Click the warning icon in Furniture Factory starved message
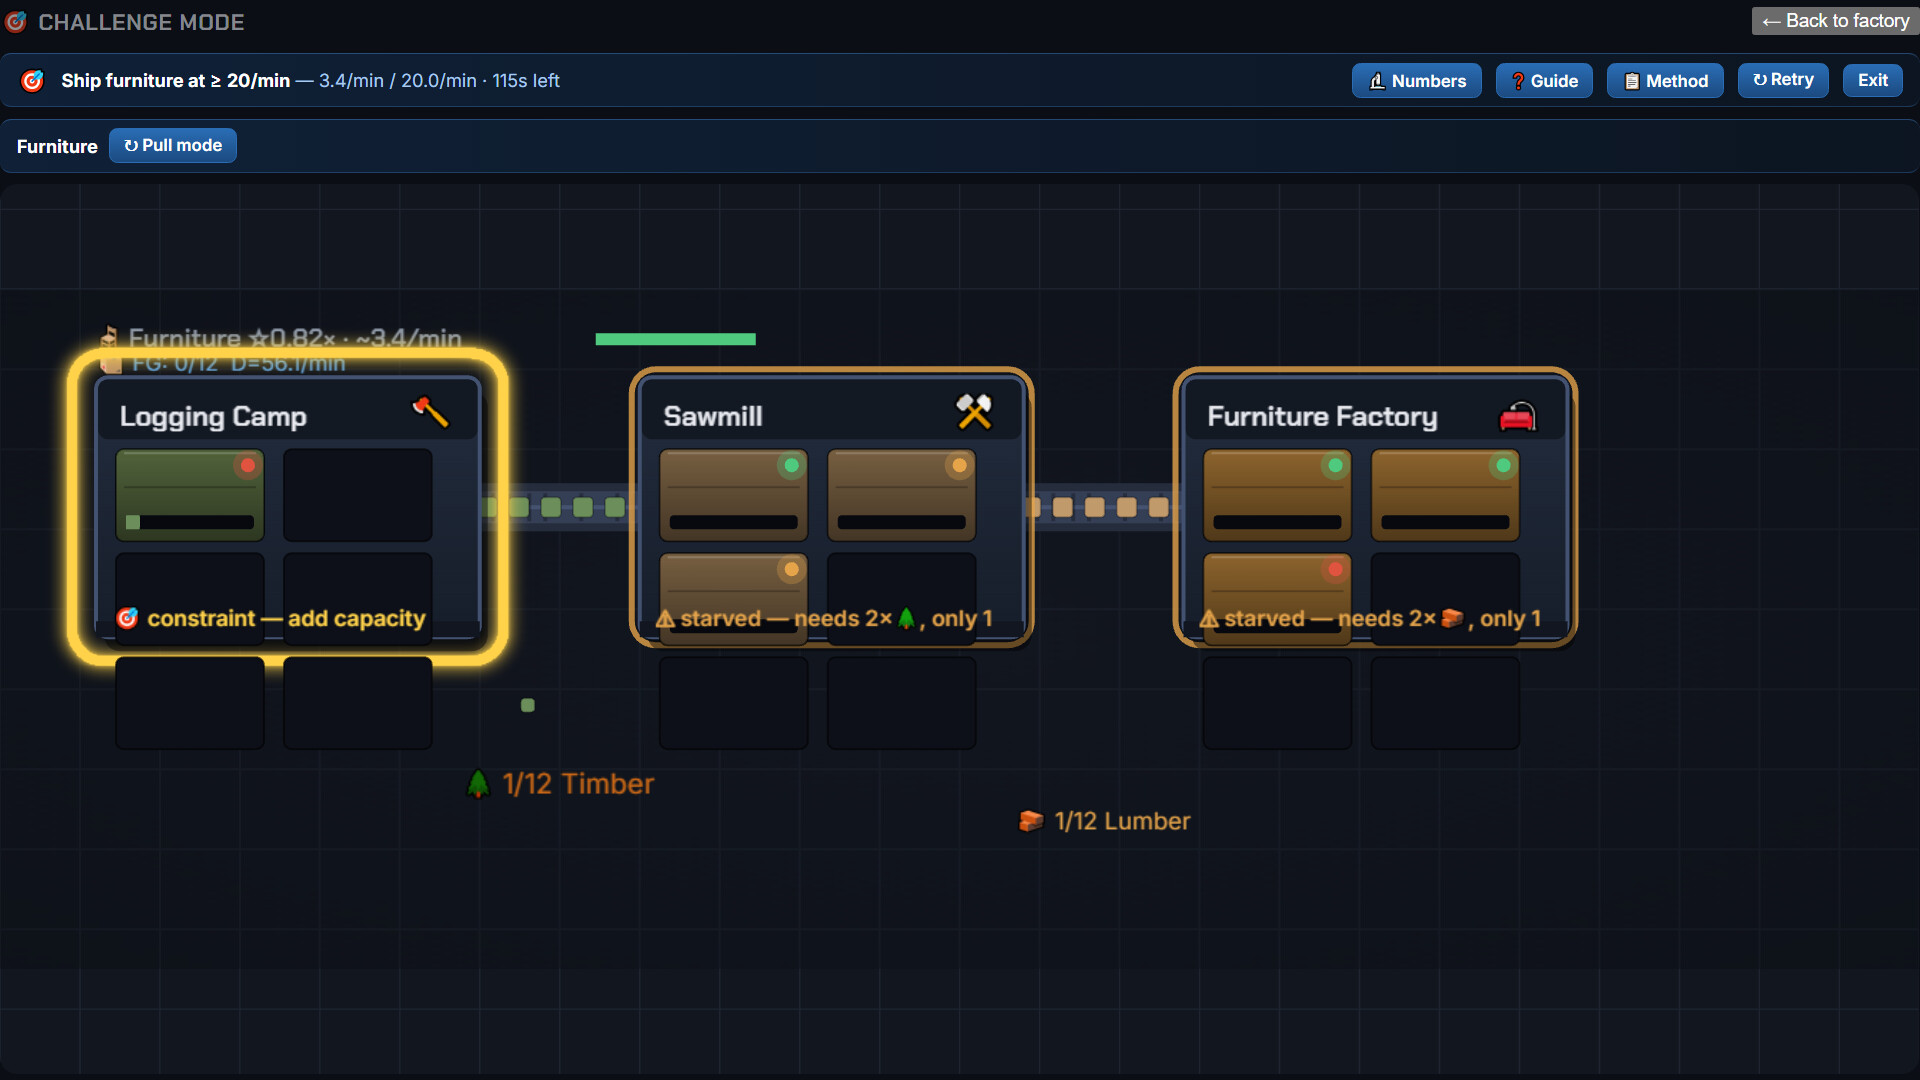 point(1209,619)
